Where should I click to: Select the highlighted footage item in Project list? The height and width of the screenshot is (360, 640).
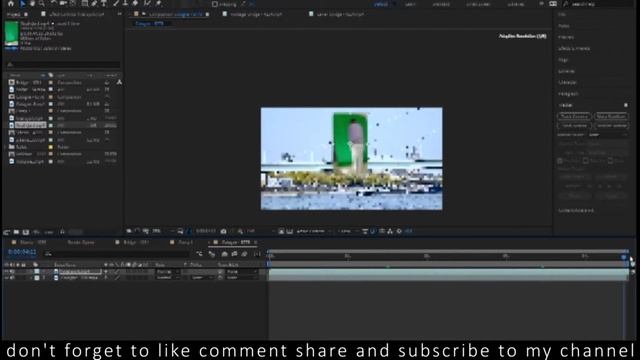(31, 125)
